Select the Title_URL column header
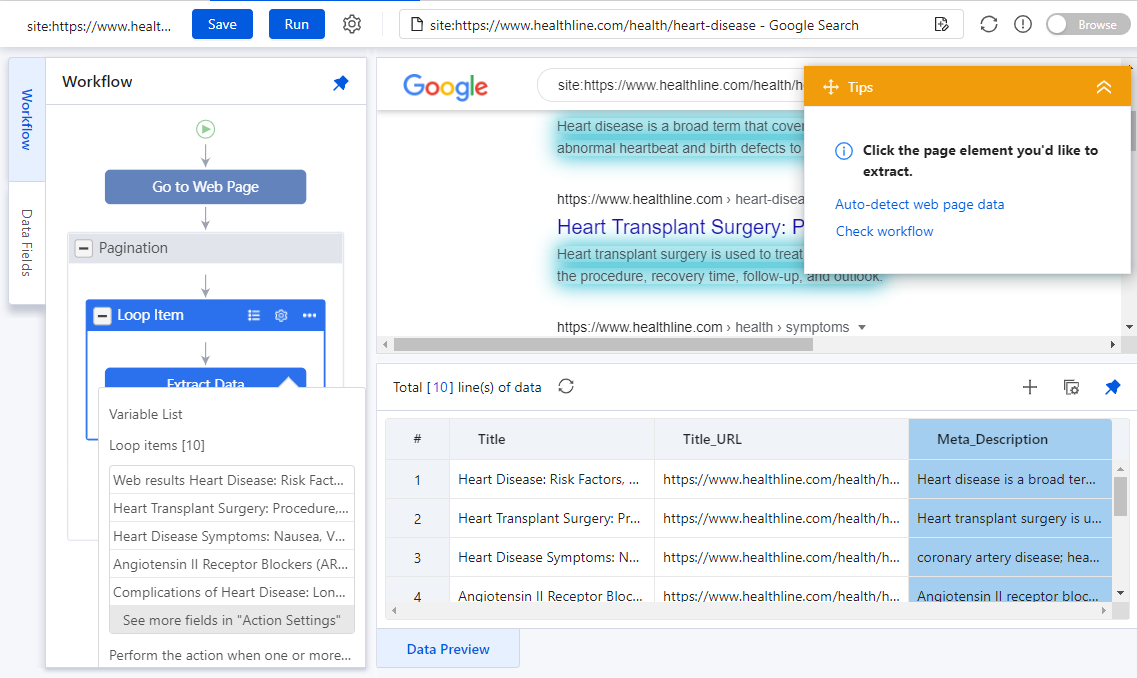1137x678 pixels. (x=782, y=439)
